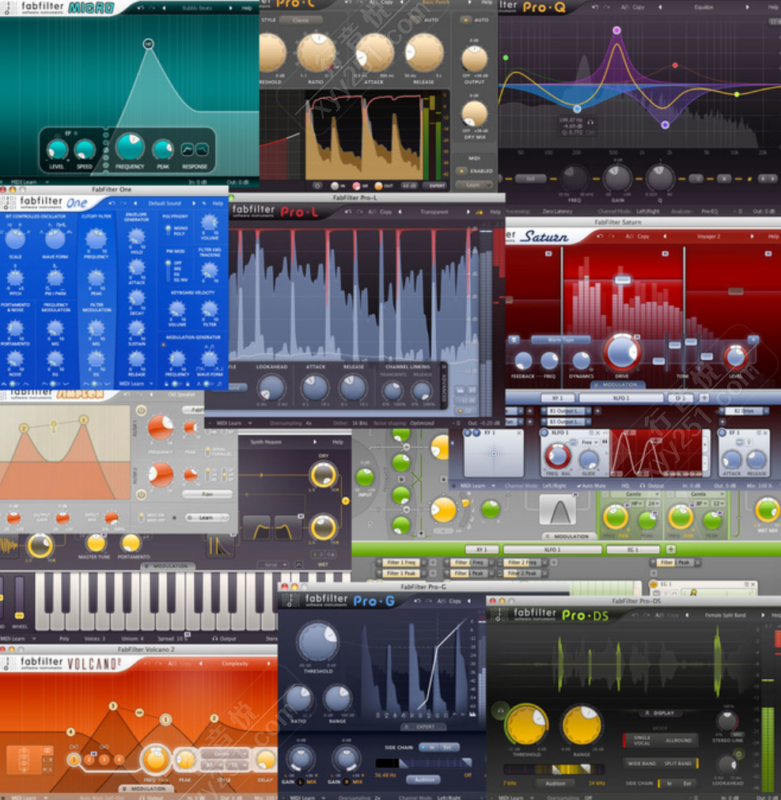This screenshot has width=781, height=800.
Task: Select SINGLE VOCAL mode in Pro-DS
Action: [x=642, y=740]
